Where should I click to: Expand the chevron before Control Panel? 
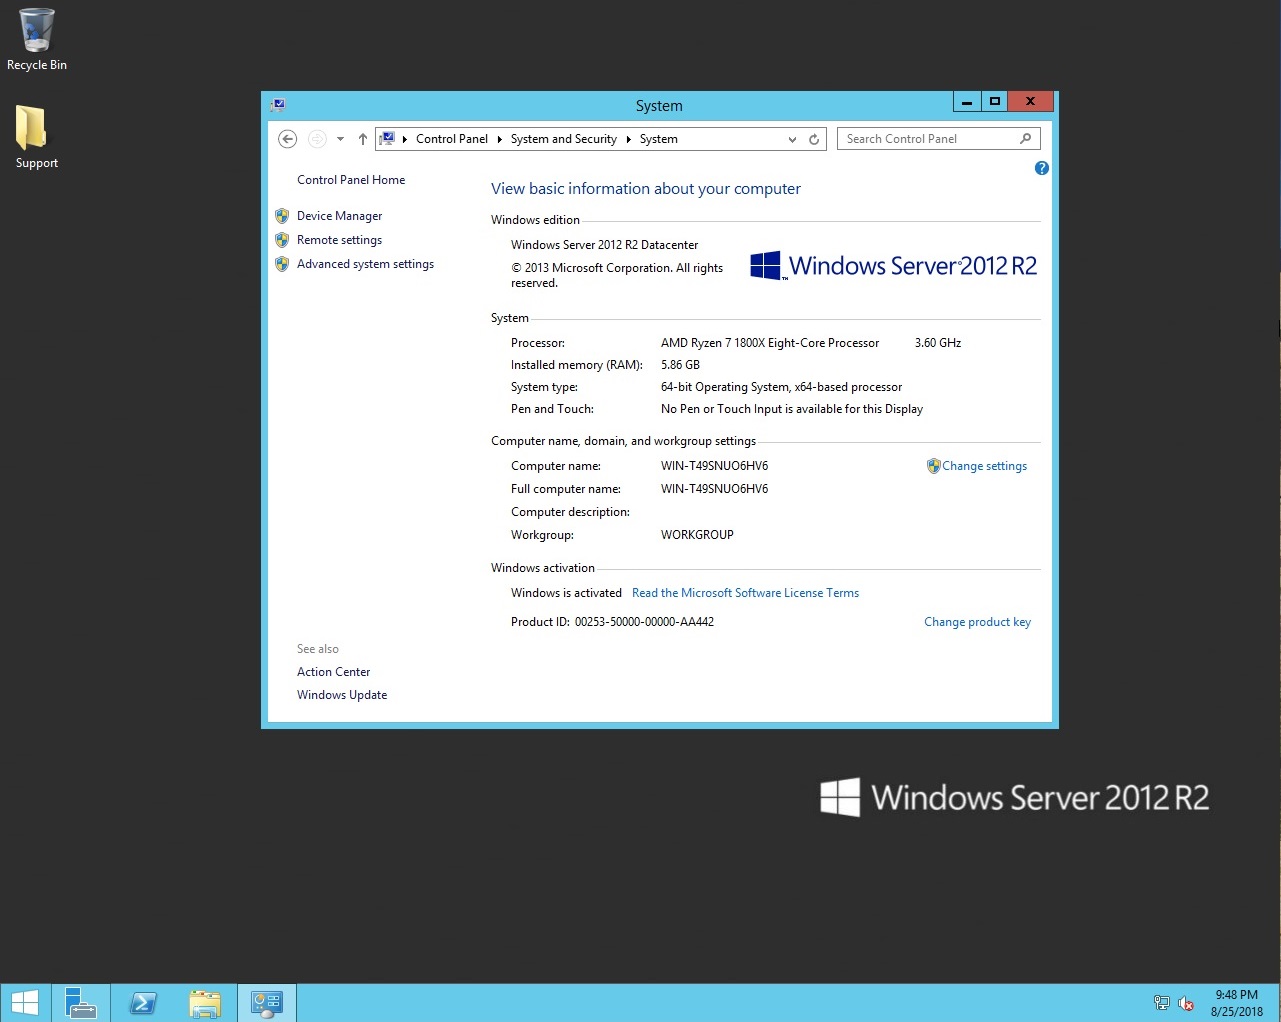click(x=404, y=139)
